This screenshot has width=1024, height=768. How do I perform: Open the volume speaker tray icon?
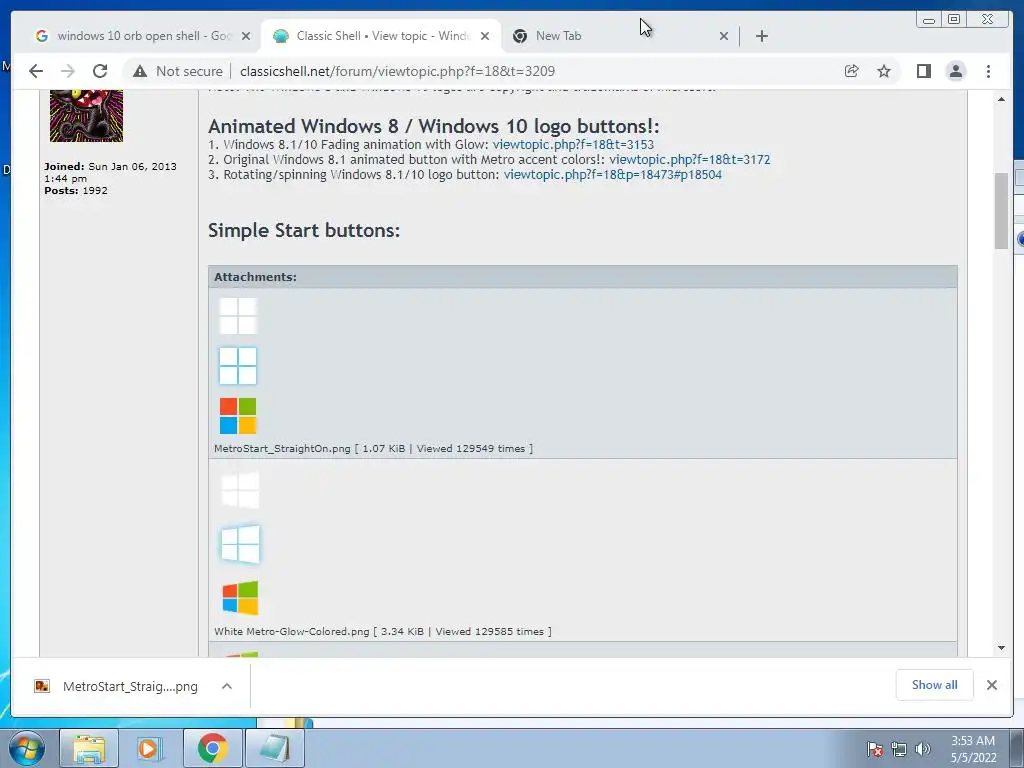click(x=923, y=750)
